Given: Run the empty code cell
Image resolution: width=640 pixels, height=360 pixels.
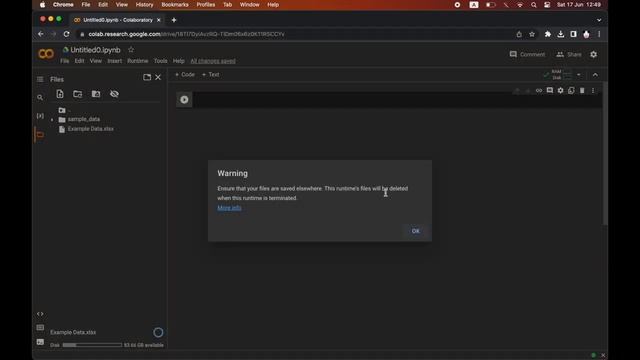Looking at the screenshot, I should (184, 100).
